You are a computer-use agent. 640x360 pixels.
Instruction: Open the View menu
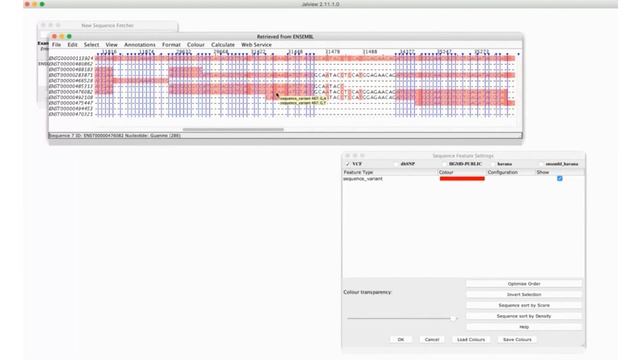[x=111, y=44]
